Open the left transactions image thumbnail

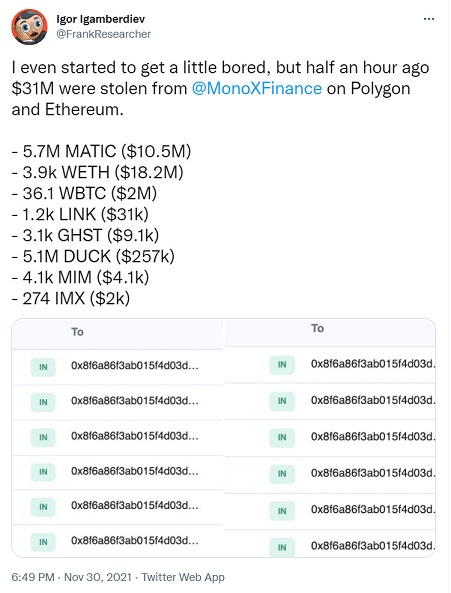118,438
